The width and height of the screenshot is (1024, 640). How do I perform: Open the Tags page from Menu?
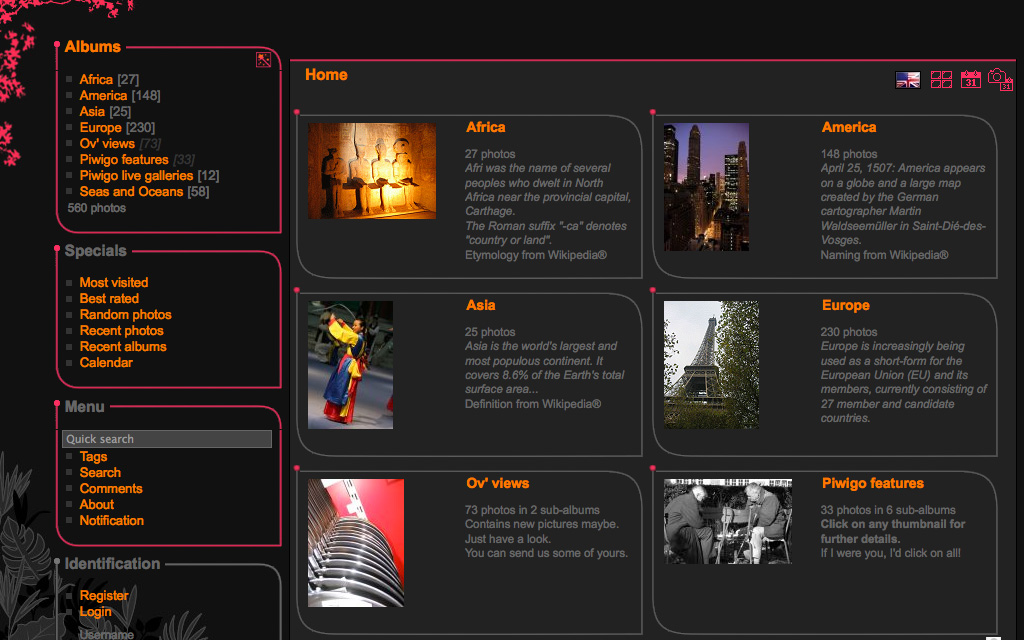[93, 457]
